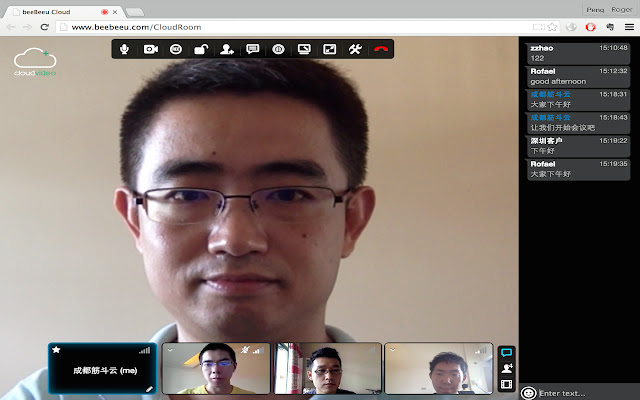Click the blue-named message sent at 15:18:43

tap(578, 123)
